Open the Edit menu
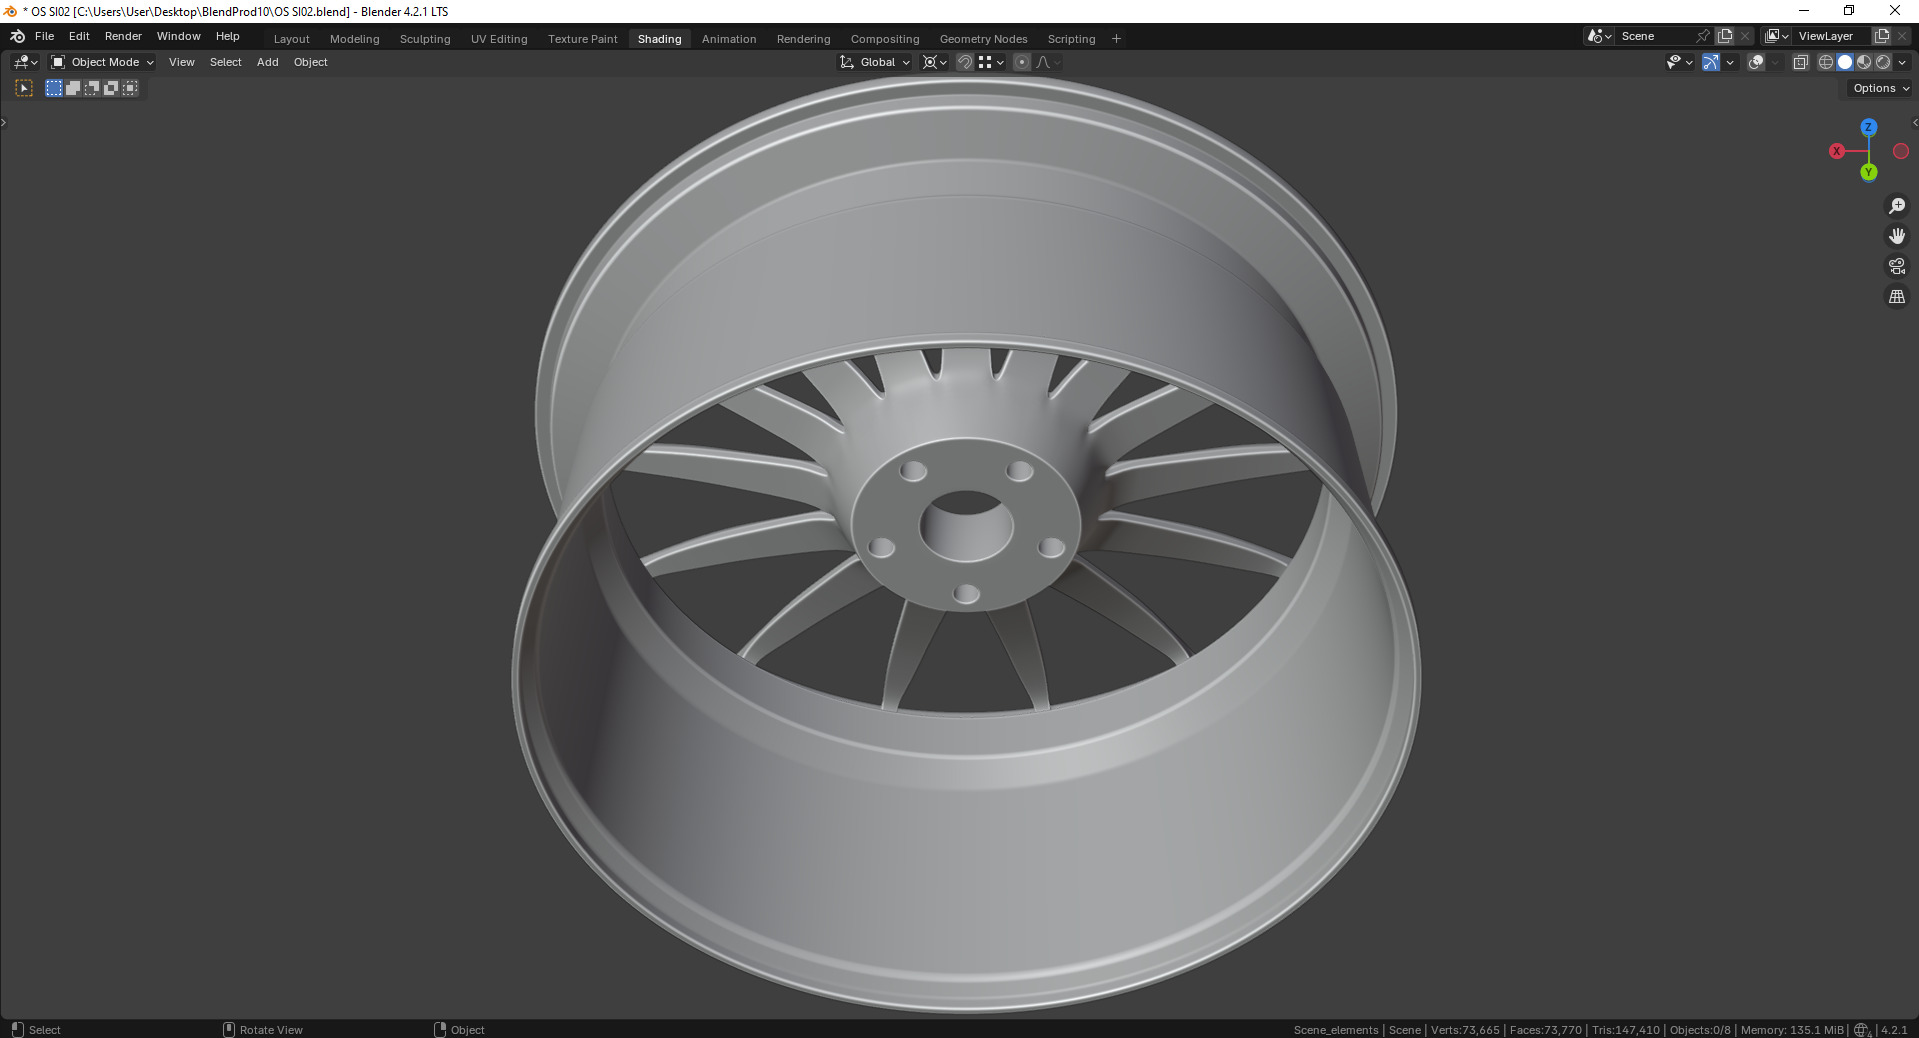The image size is (1919, 1038). pos(79,36)
